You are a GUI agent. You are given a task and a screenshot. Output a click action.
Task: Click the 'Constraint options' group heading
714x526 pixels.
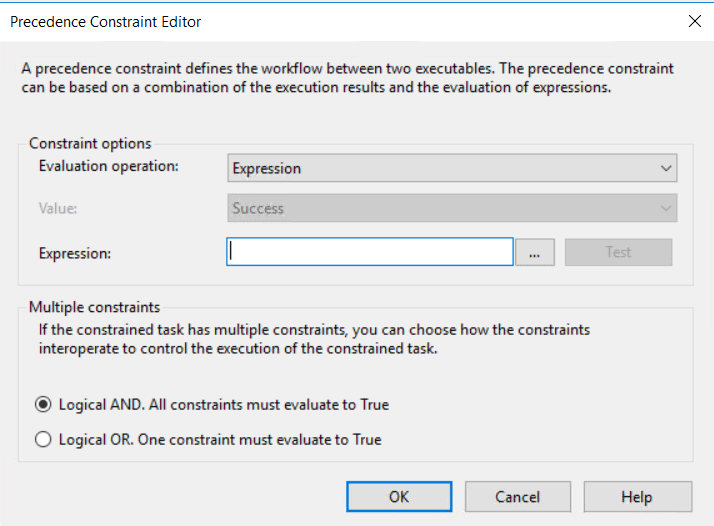[90, 143]
